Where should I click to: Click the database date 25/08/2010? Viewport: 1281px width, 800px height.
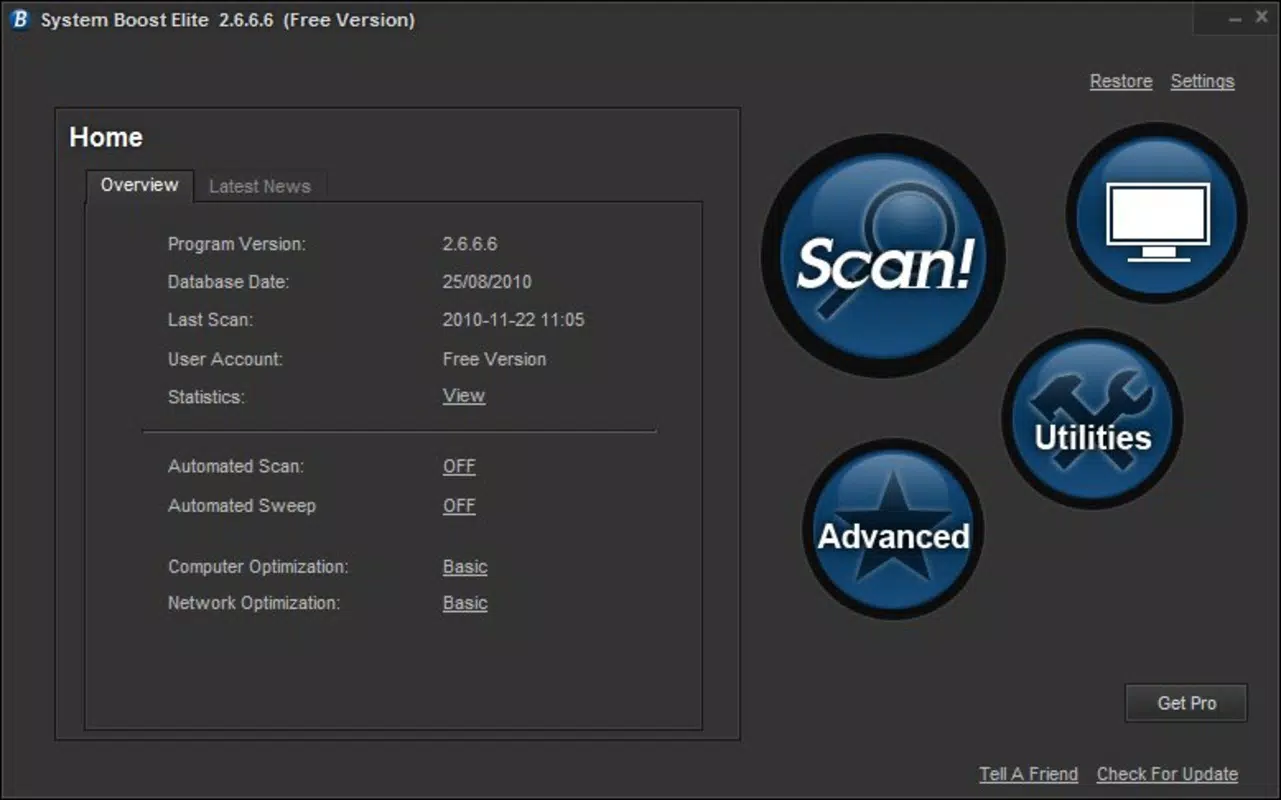[x=487, y=282]
